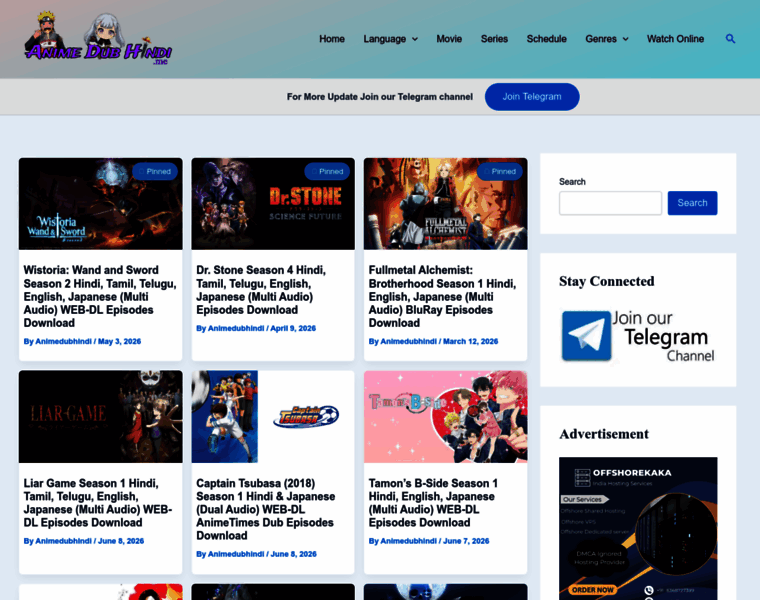Screen dimensions: 760x600
Task: Click the OffshoreKaka advertisement banner
Action: tap(638, 528)
